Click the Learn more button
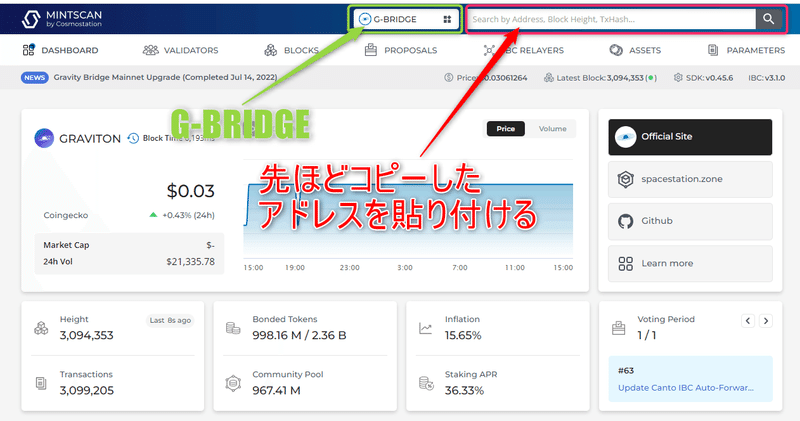This screenshot has height=421, width=800. pos(690,263)
